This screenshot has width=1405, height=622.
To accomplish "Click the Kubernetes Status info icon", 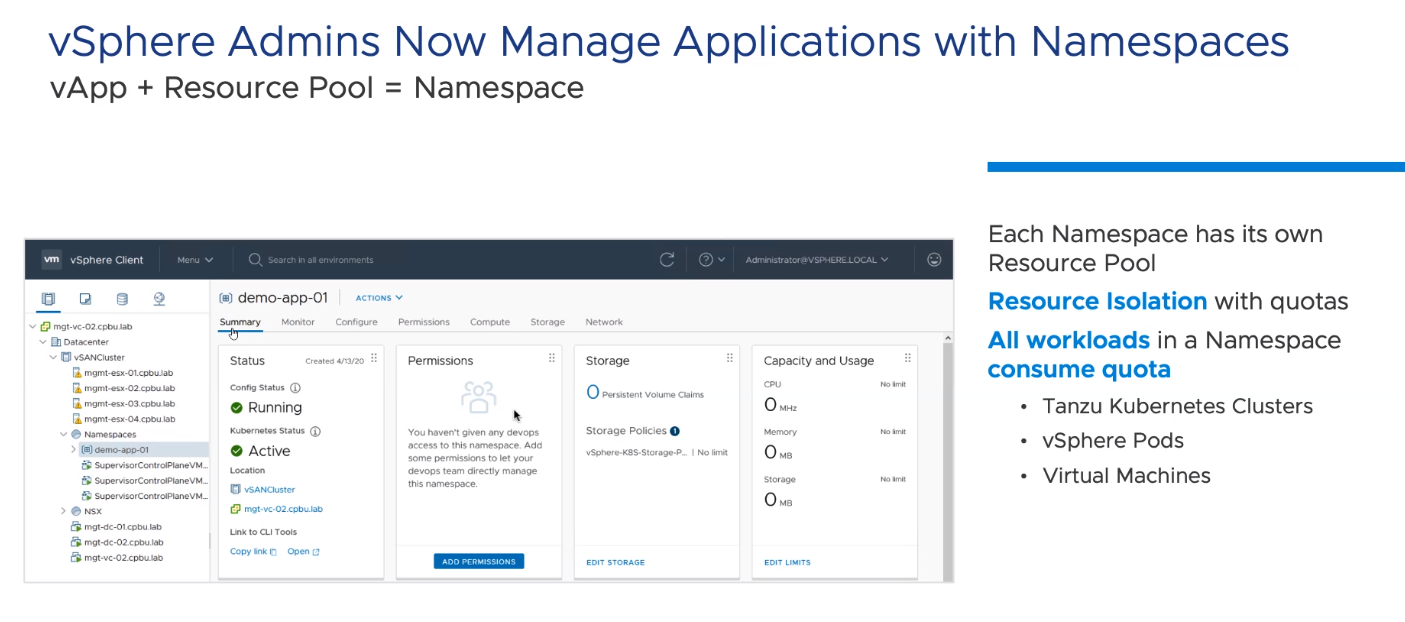I will (315, 432).
